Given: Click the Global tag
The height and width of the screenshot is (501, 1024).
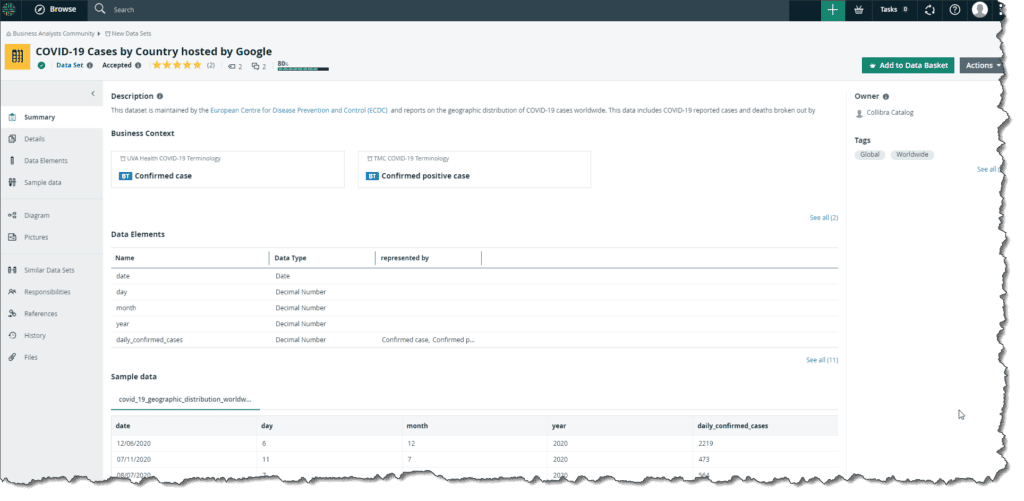Looking at the screenshot, I should pyautogui.click(x=870, y=155).
